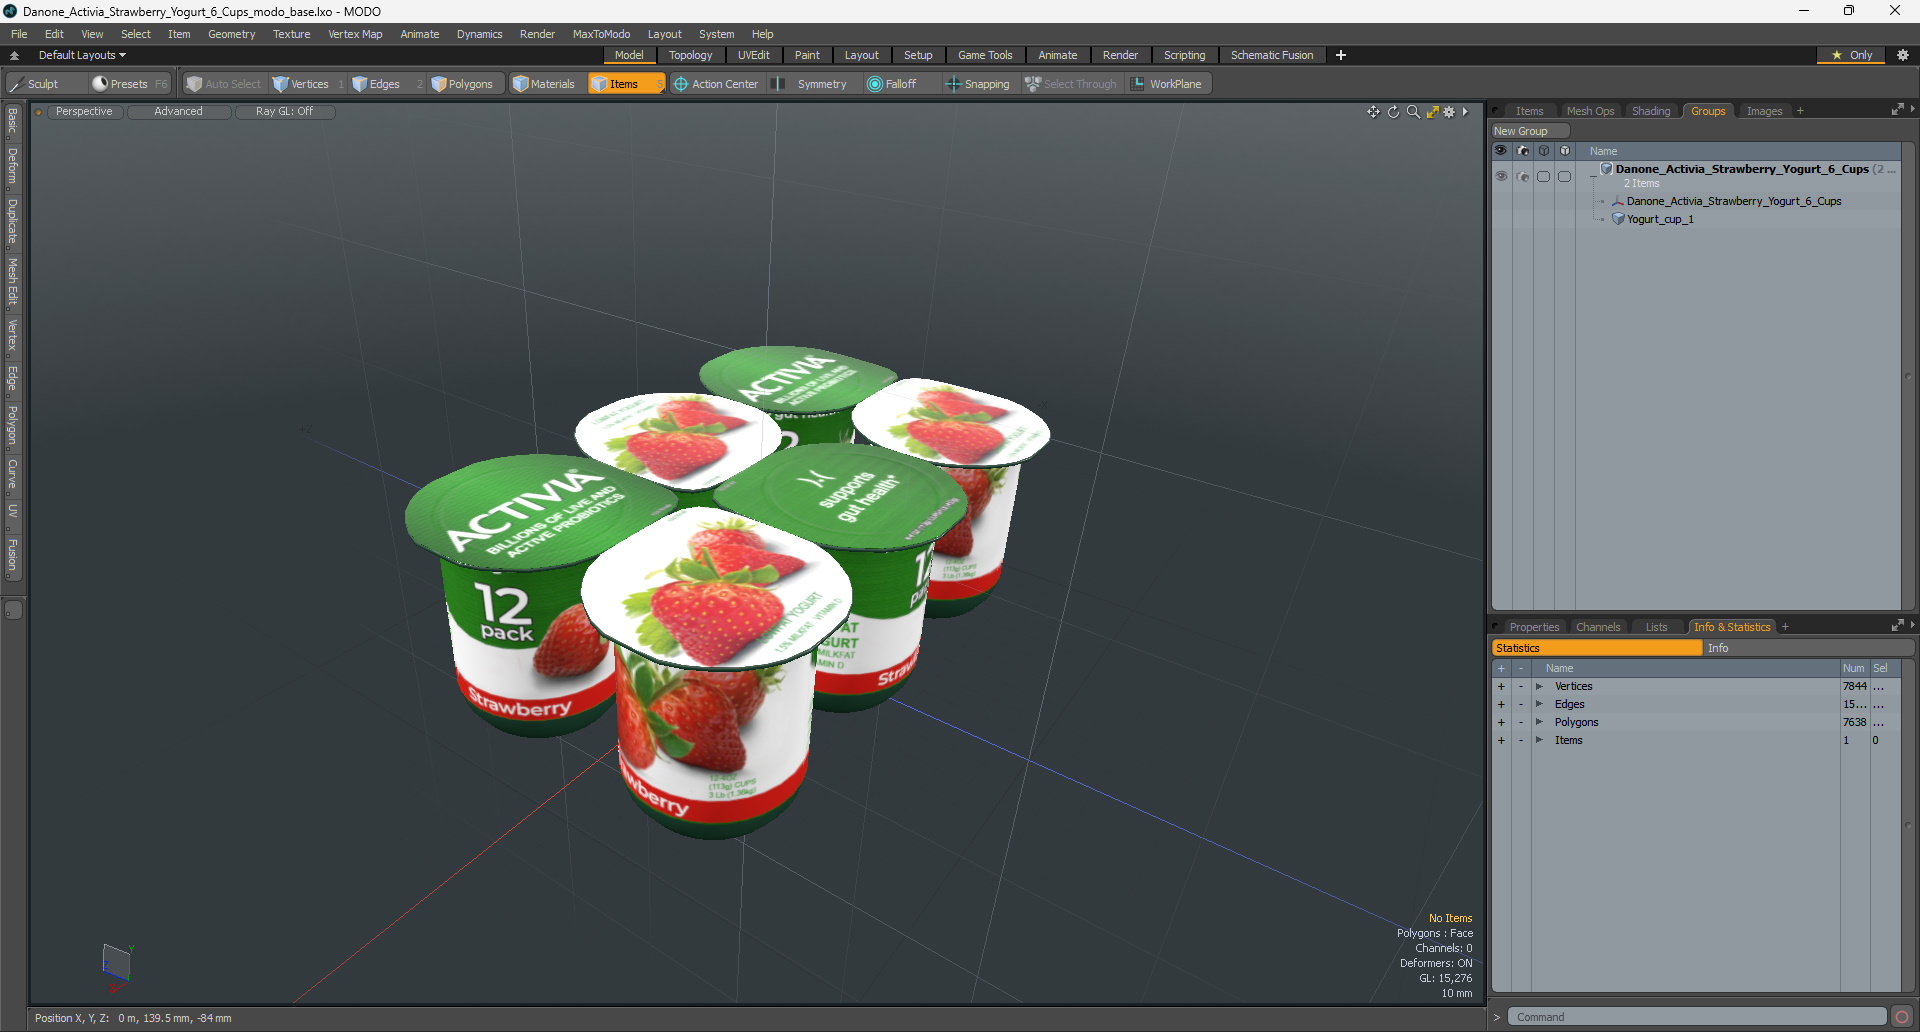Select Yogurt_cup_1 in the group tree
This screenshot has height=1032, width=1920.
(x=1660, y=219)
